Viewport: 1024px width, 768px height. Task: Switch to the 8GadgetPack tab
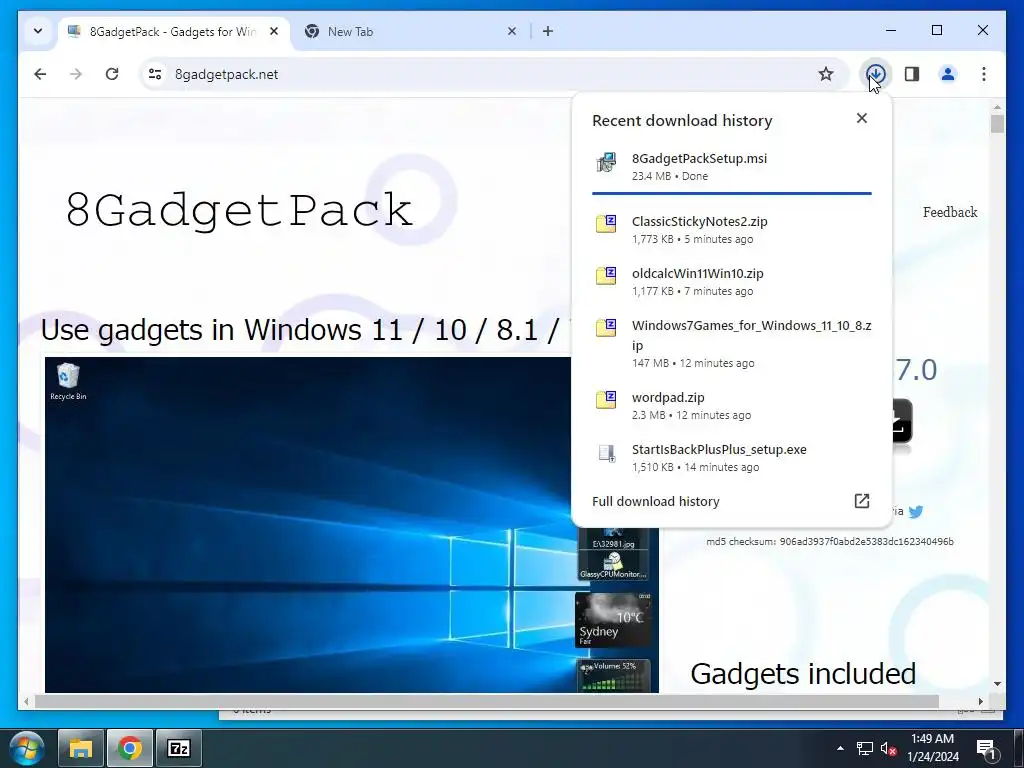[173, 31]
